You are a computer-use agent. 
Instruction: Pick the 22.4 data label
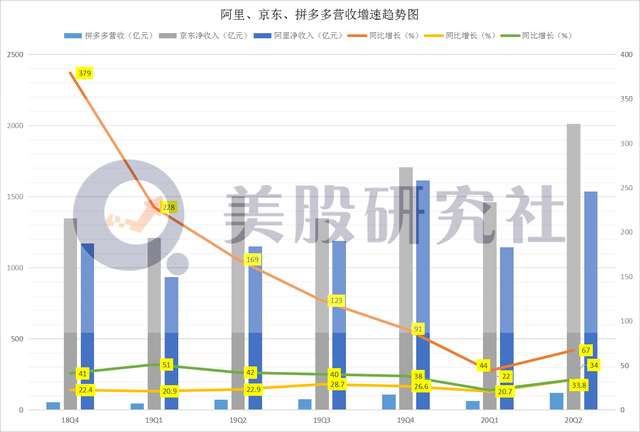pyautogui.click(x=85, y=390)
